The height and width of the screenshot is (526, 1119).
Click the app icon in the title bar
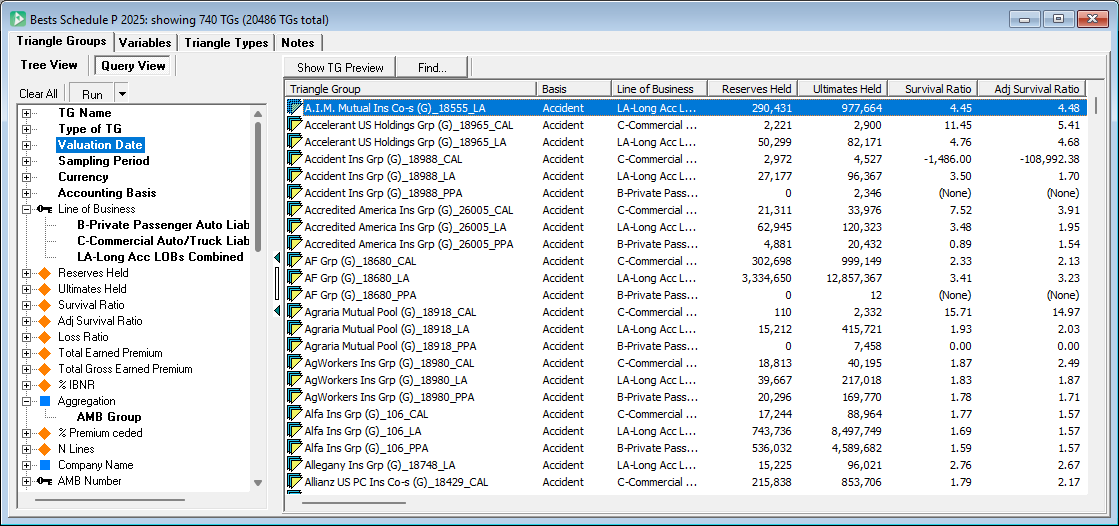(20, 19)
